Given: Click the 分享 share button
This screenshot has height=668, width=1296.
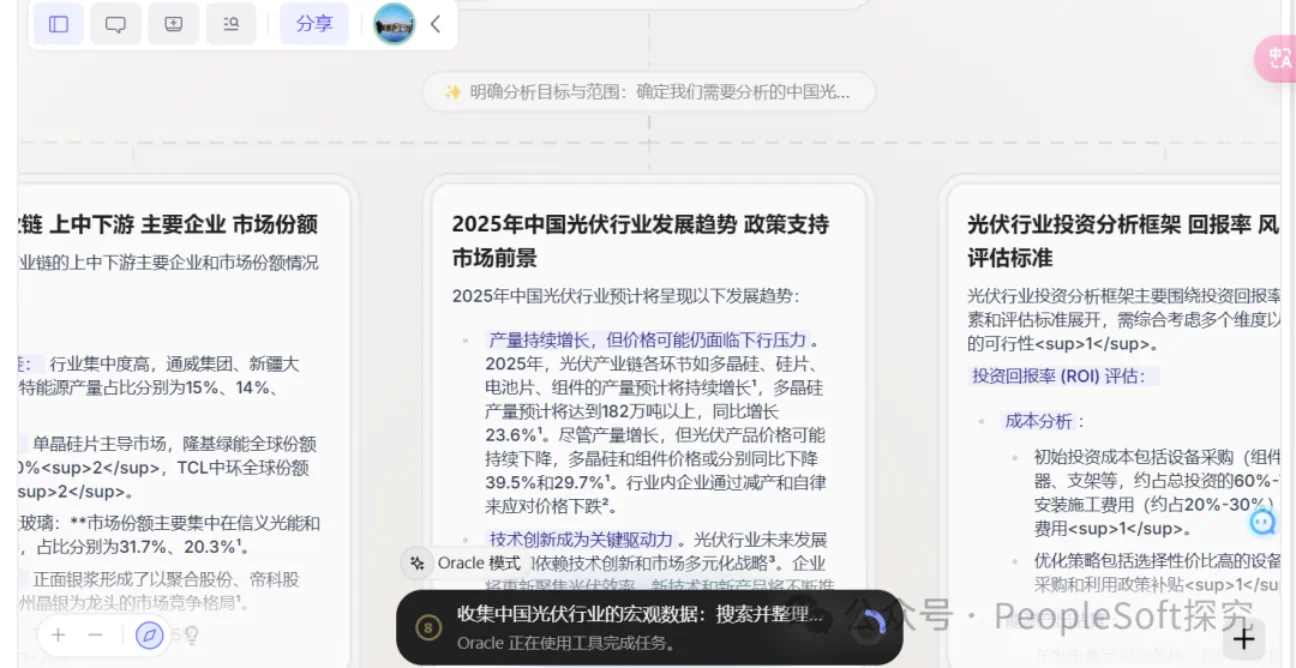Looking at the screenshot, I should pyautogui.click(x=314, y=24).
